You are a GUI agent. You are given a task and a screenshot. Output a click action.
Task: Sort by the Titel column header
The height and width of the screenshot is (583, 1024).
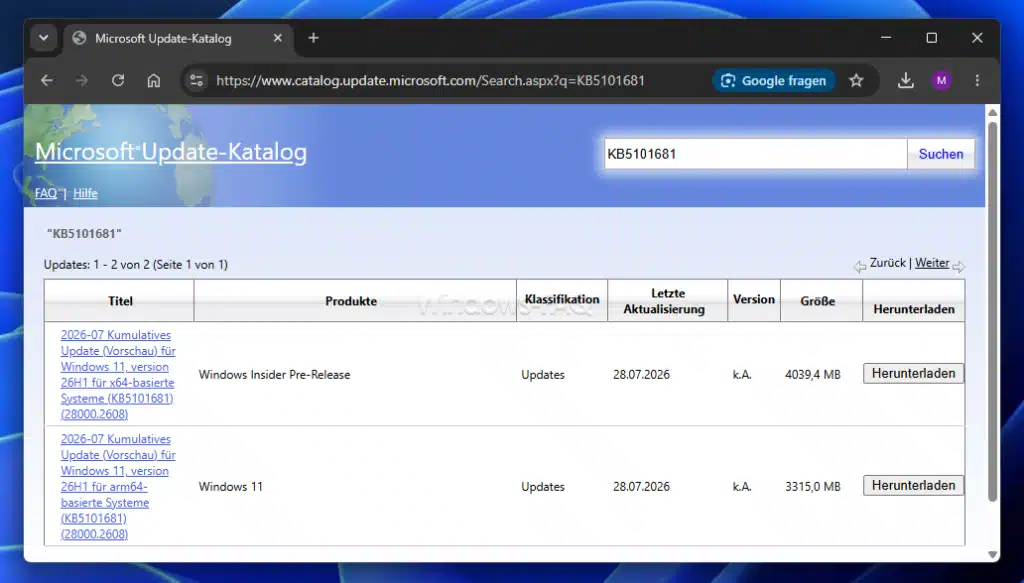point(120,301)
